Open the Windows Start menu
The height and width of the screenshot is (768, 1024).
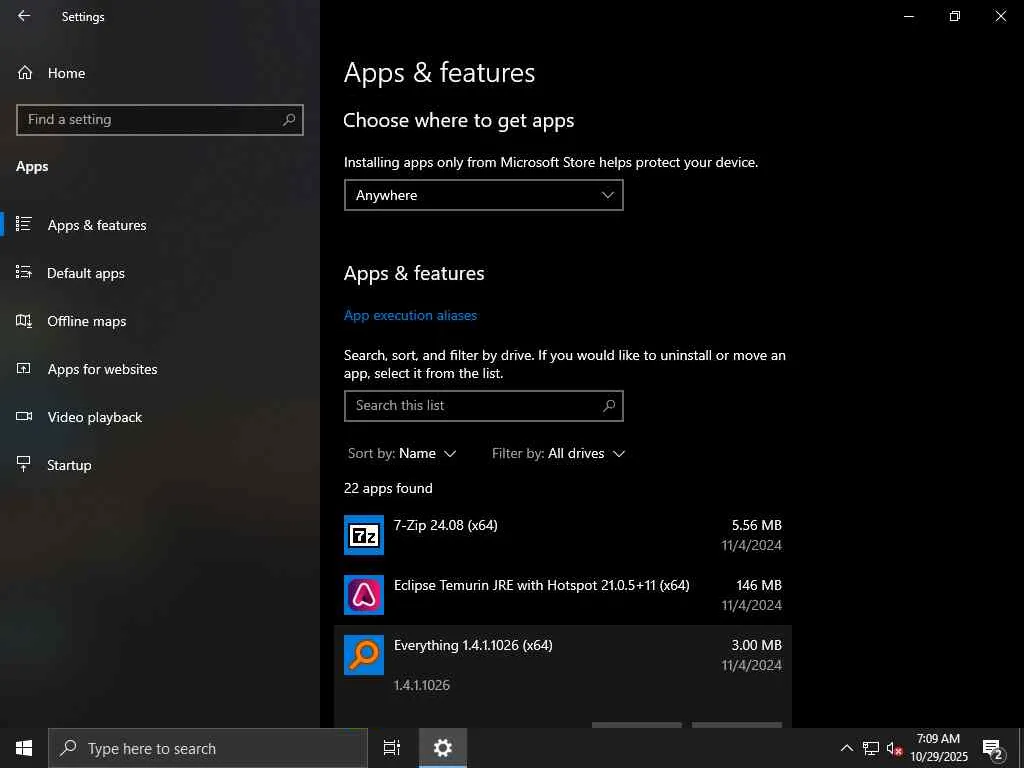pyautogui.click(x=24, y=748)
